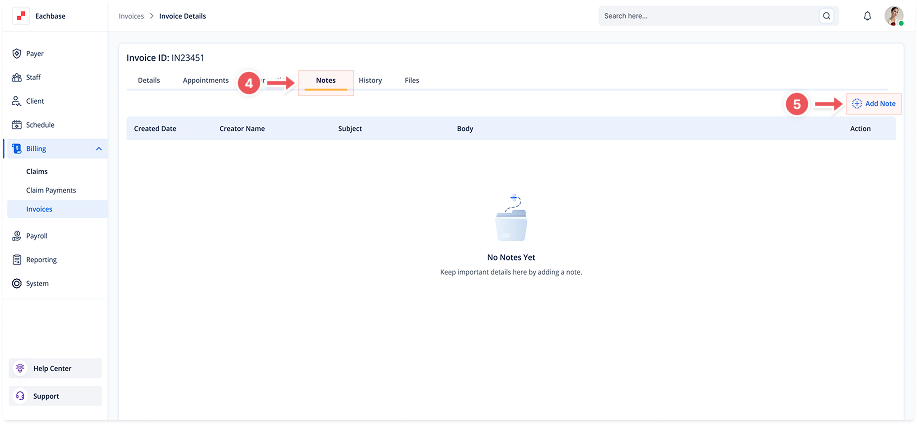
Task: Switch to the Files tab
Action: coord(412,80)
